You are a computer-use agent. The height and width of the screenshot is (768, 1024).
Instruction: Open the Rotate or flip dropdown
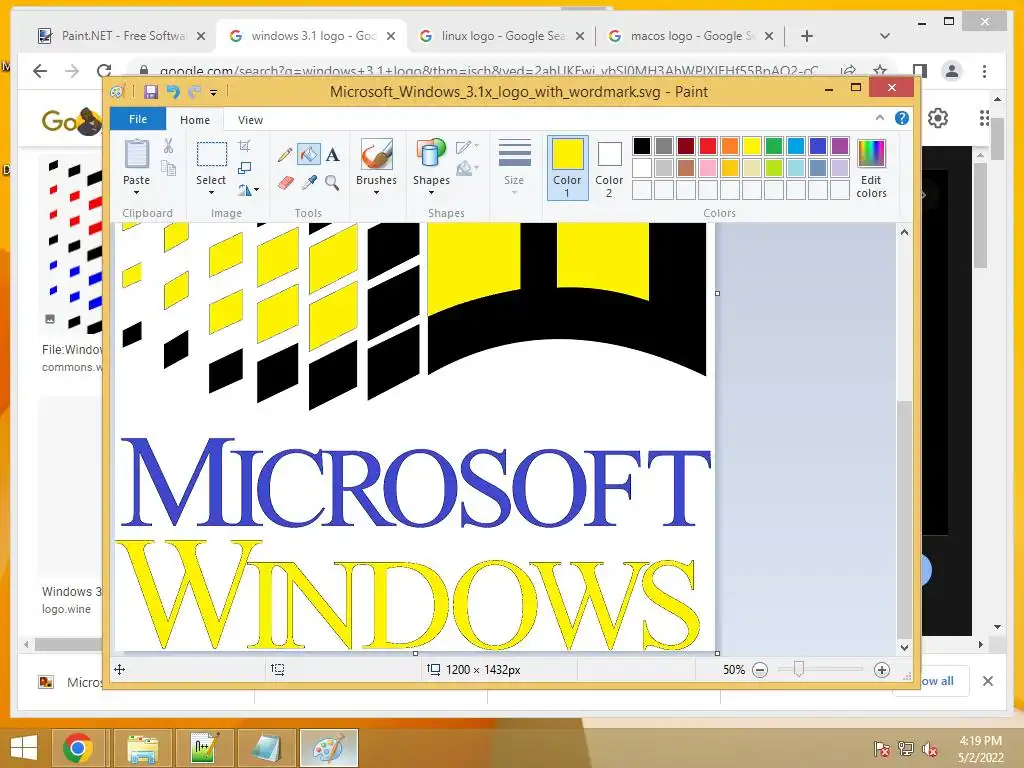coord(248,189)
